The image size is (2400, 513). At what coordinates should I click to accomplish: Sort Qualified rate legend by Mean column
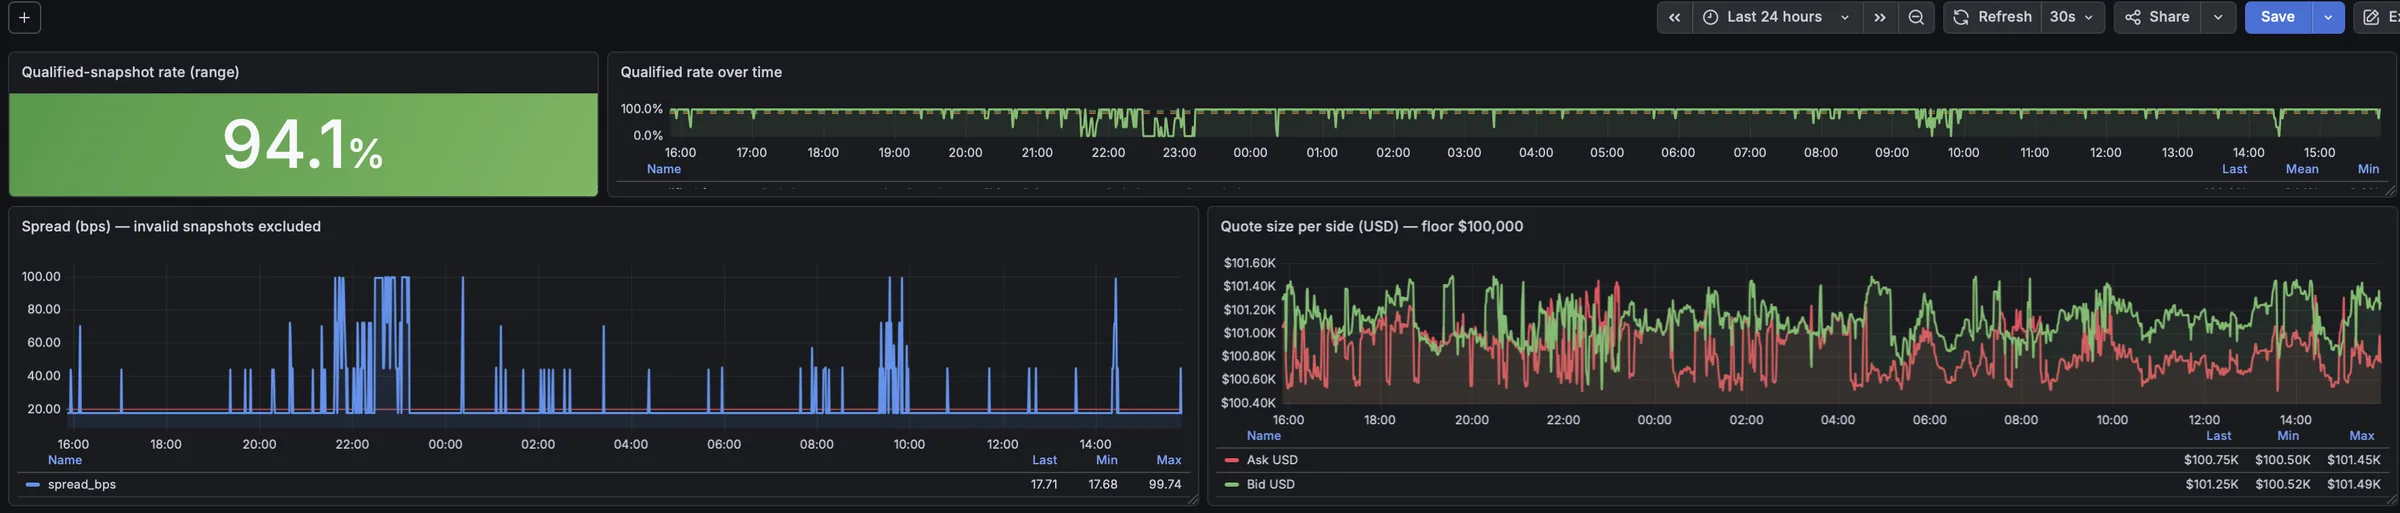[x=2302, y=169]
